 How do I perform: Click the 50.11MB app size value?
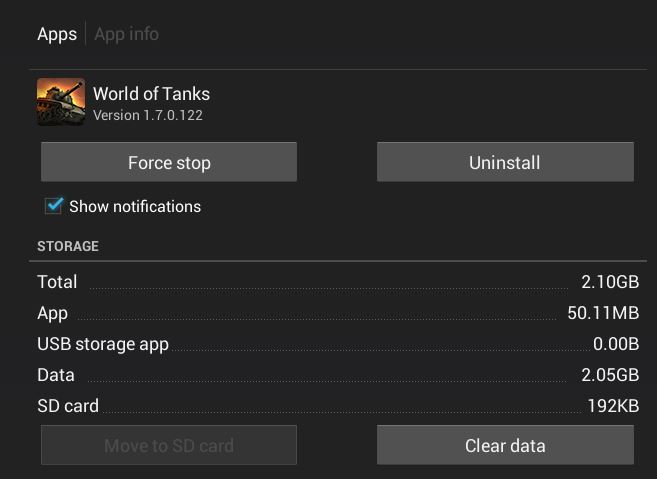[x=603, y=313]
